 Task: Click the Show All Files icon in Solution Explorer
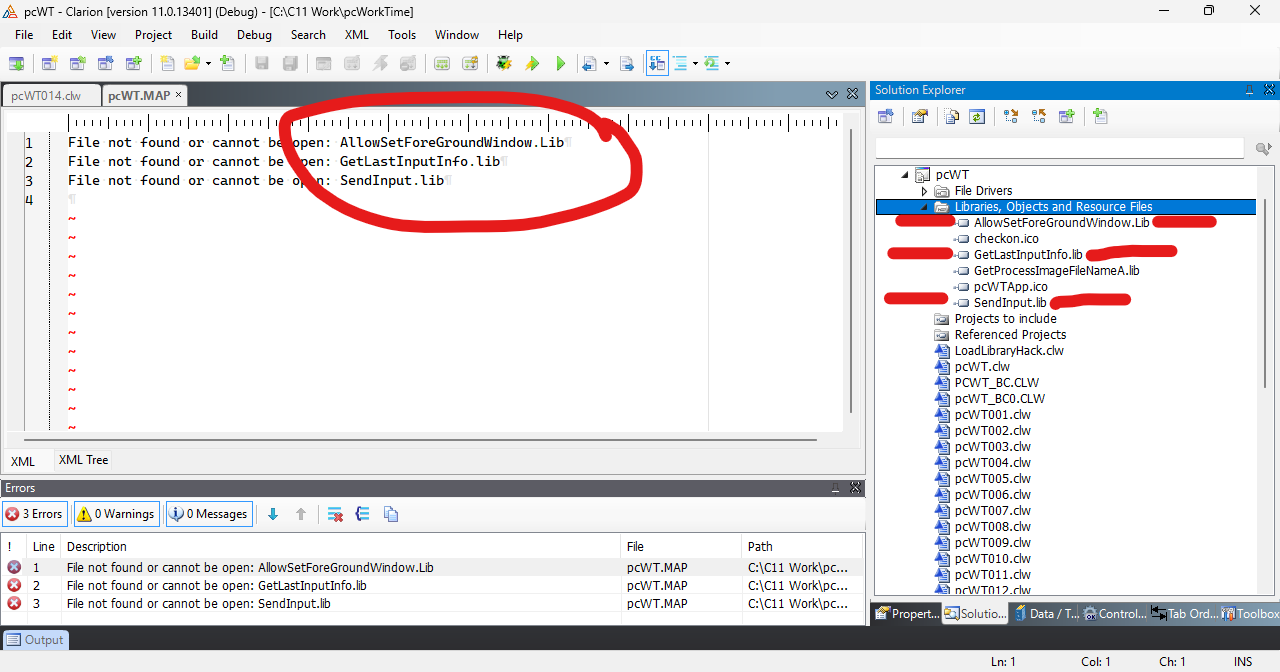[952, 116]
